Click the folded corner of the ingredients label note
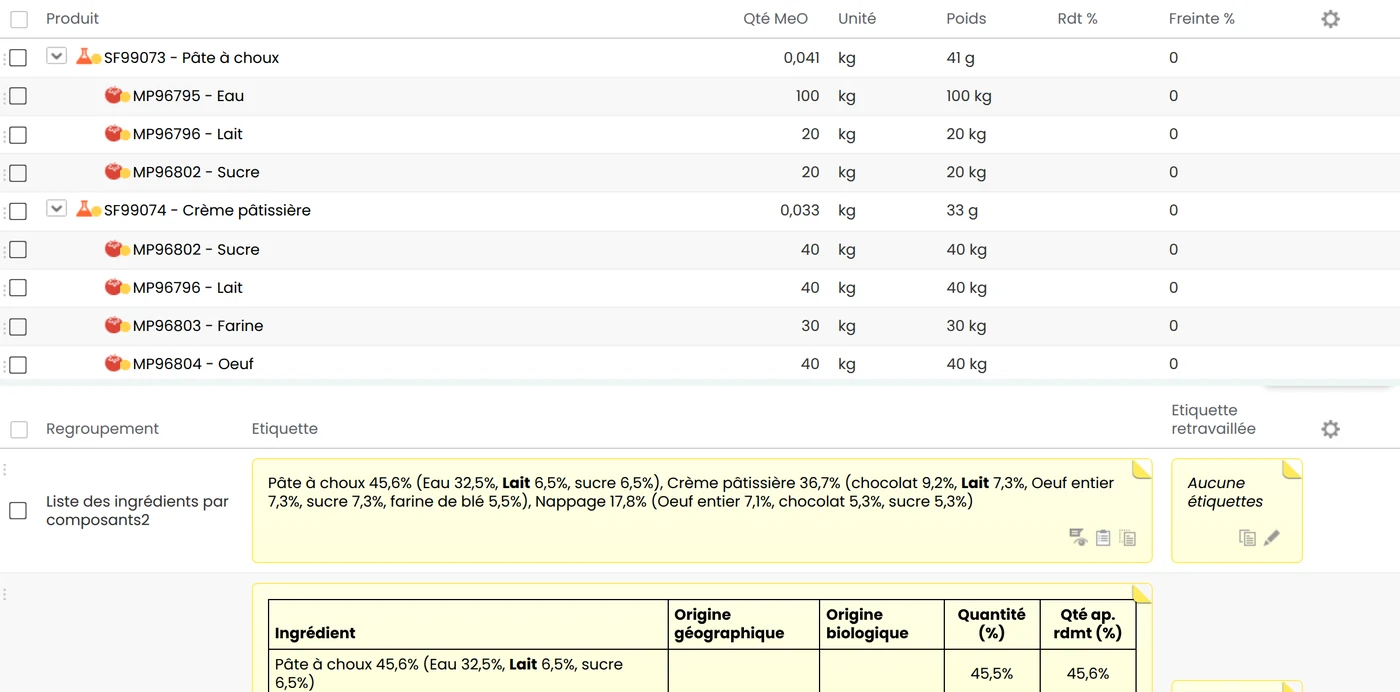This screenshot has width=1400, height=692. coord(1142,469)
